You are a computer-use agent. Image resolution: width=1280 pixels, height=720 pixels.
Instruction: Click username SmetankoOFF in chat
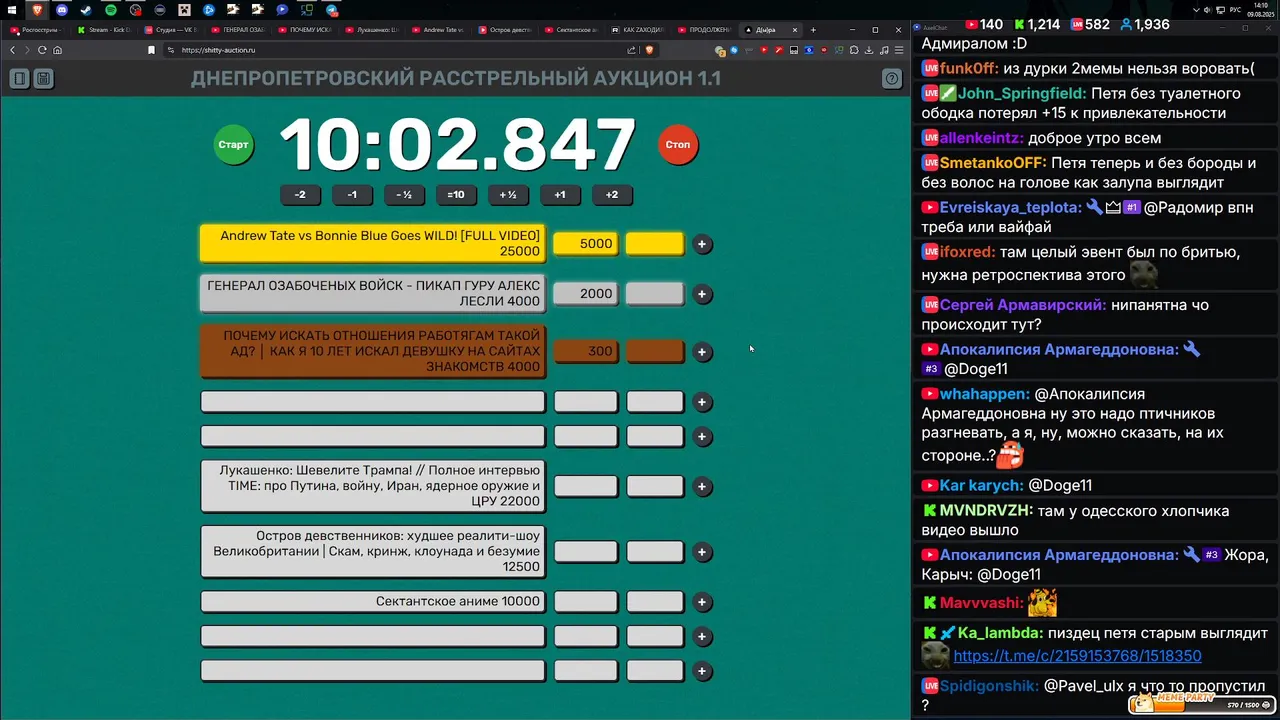coord(992,163)
